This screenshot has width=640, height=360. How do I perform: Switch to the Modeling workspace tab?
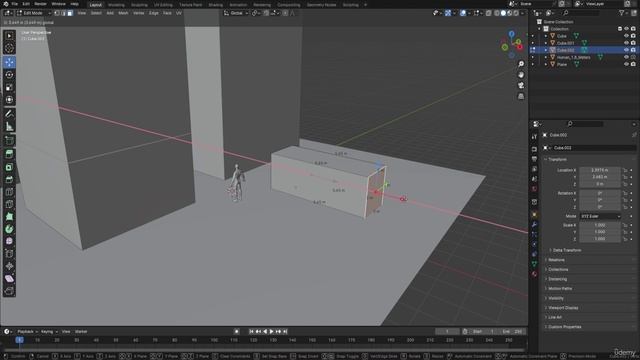tap(116, 5)
